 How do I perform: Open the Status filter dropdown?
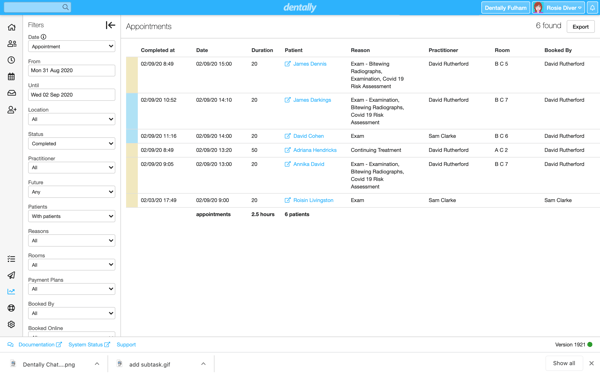pos(72,143)
